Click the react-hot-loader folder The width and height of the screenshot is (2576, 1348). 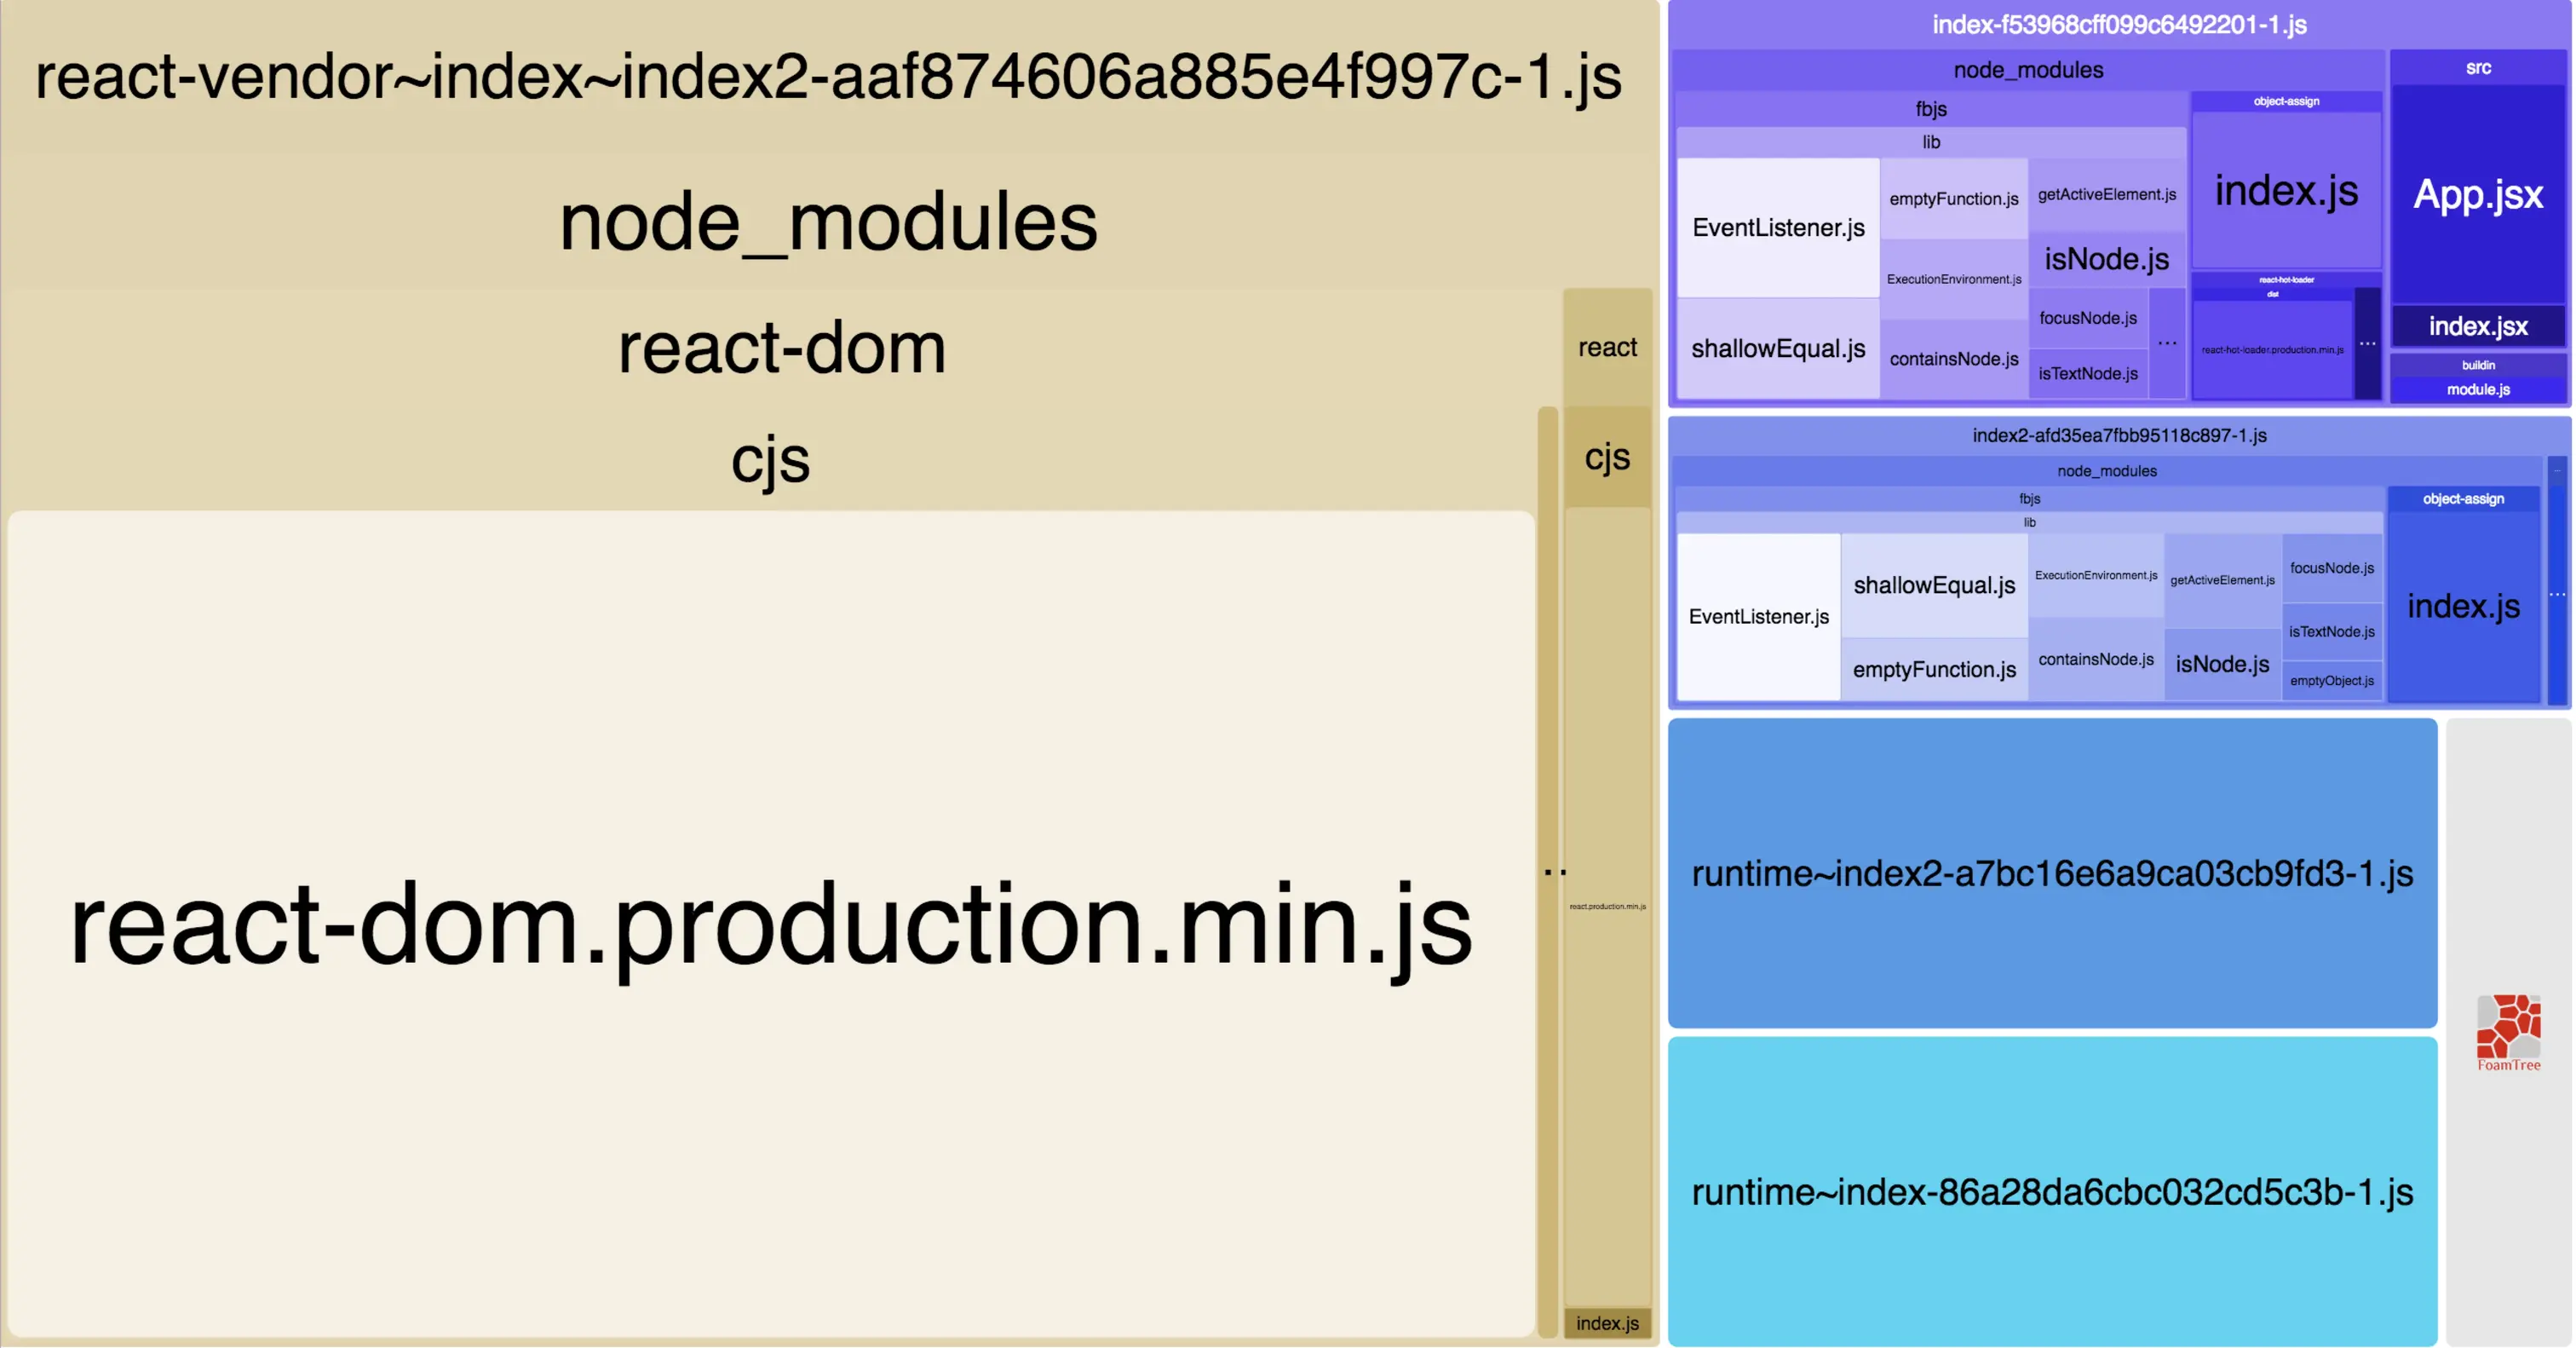pos(2286,280)
